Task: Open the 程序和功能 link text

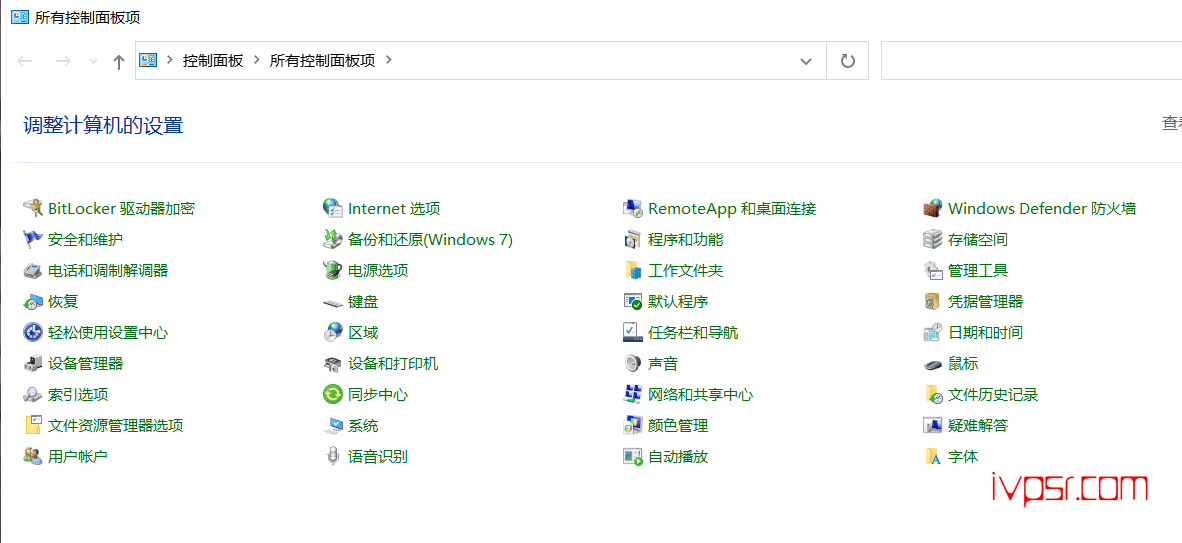Action: point(686,240)
